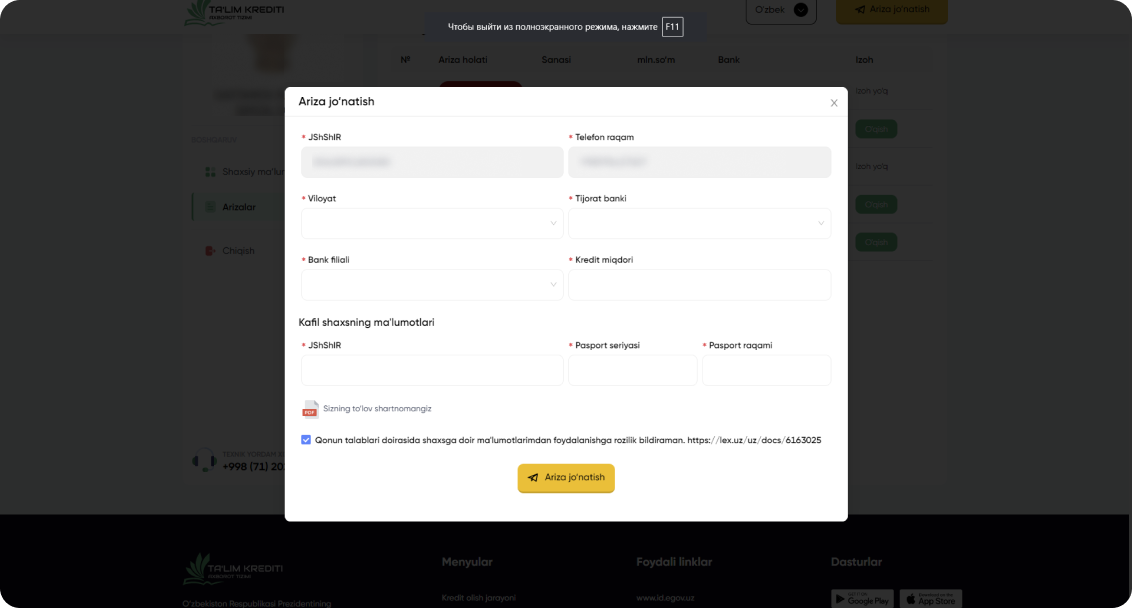Select Arizalar in the sidebar menu

click(239, 207)
